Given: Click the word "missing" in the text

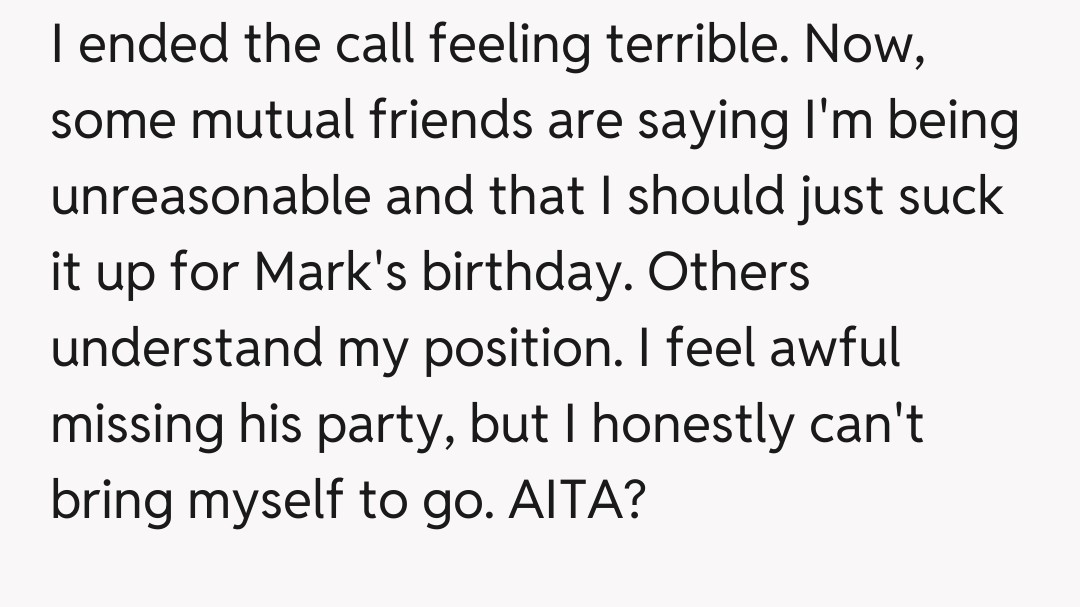Looking at the screenshot, I should tap(134, 425).
